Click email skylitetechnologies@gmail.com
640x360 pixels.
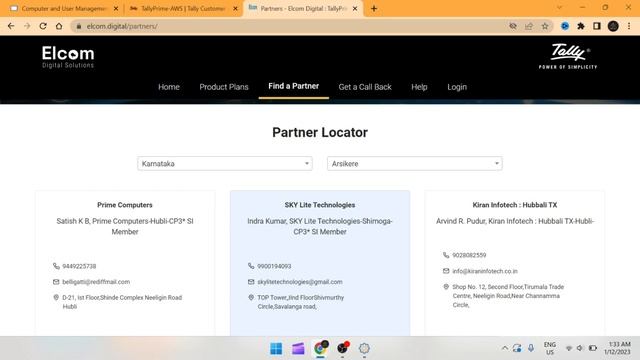pyautogui.click(x=300, y=282)
